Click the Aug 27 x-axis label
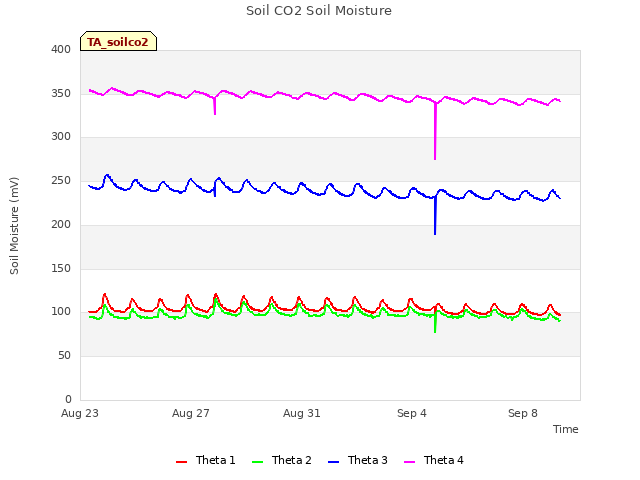 pos(191,413)
